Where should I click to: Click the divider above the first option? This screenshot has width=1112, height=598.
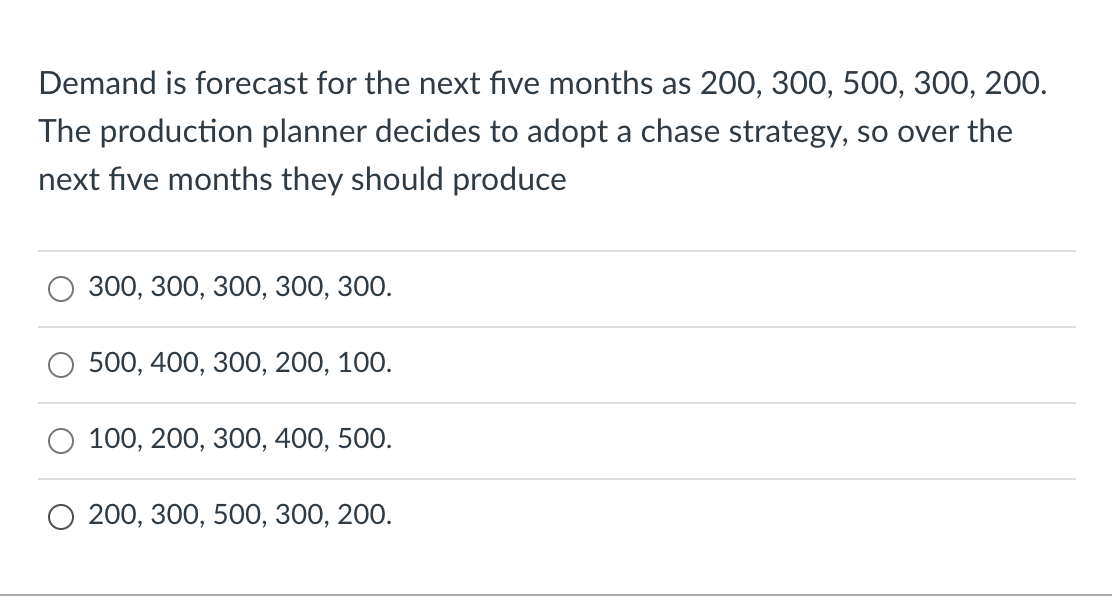point(556,250)
